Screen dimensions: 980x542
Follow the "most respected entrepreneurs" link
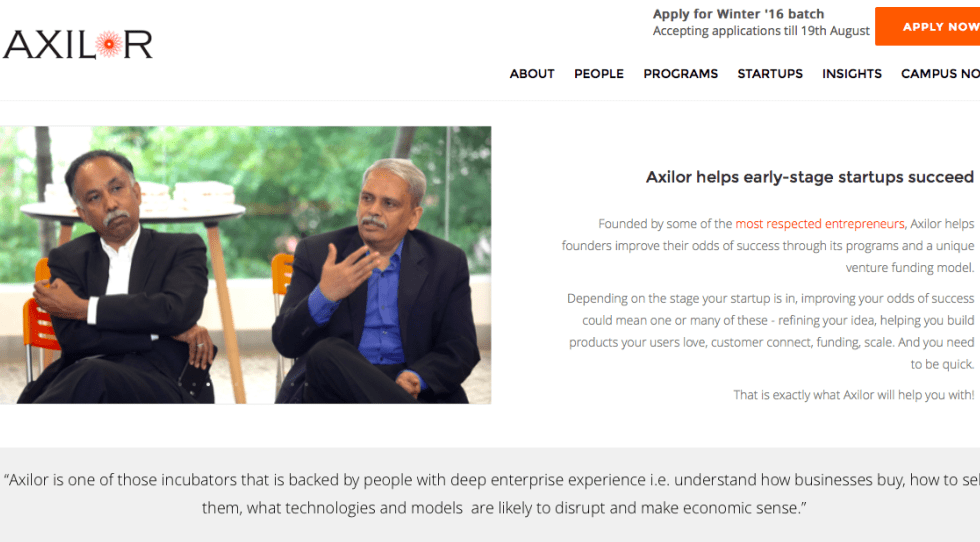click(x=820, y=224)
